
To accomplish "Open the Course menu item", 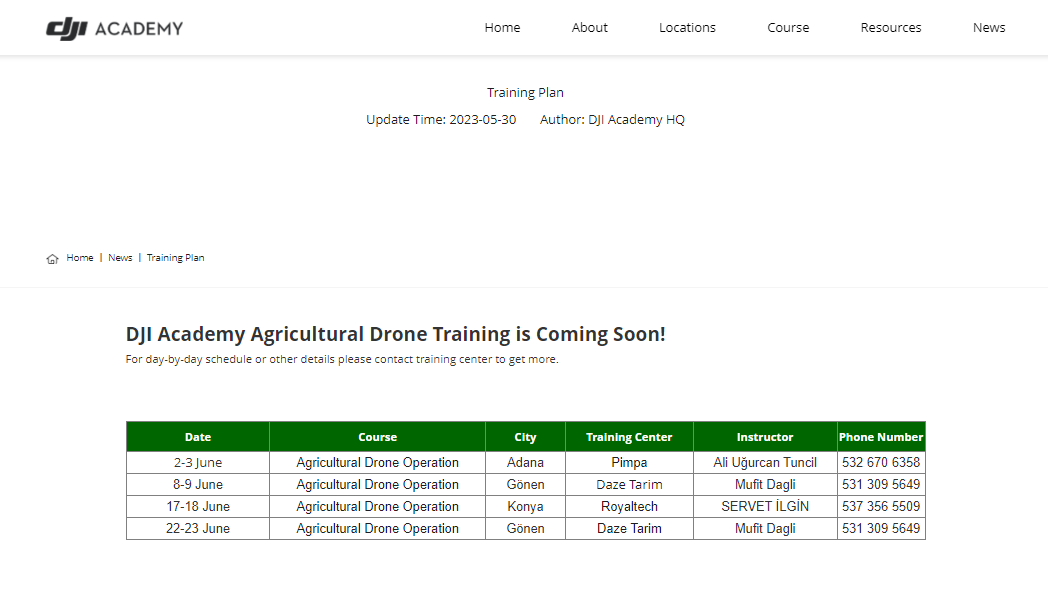I will (788, 27).
